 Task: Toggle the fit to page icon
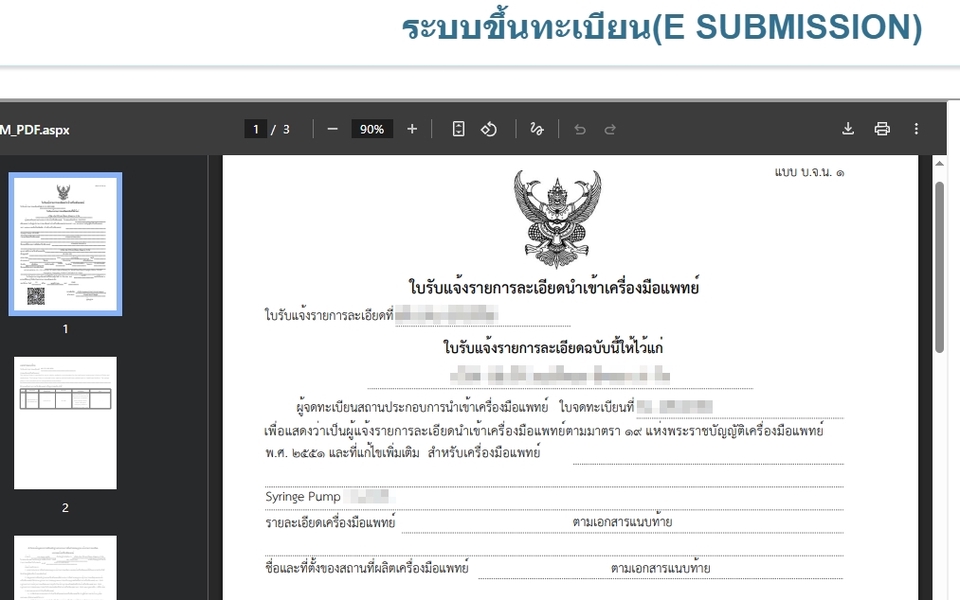click(458, 129)
